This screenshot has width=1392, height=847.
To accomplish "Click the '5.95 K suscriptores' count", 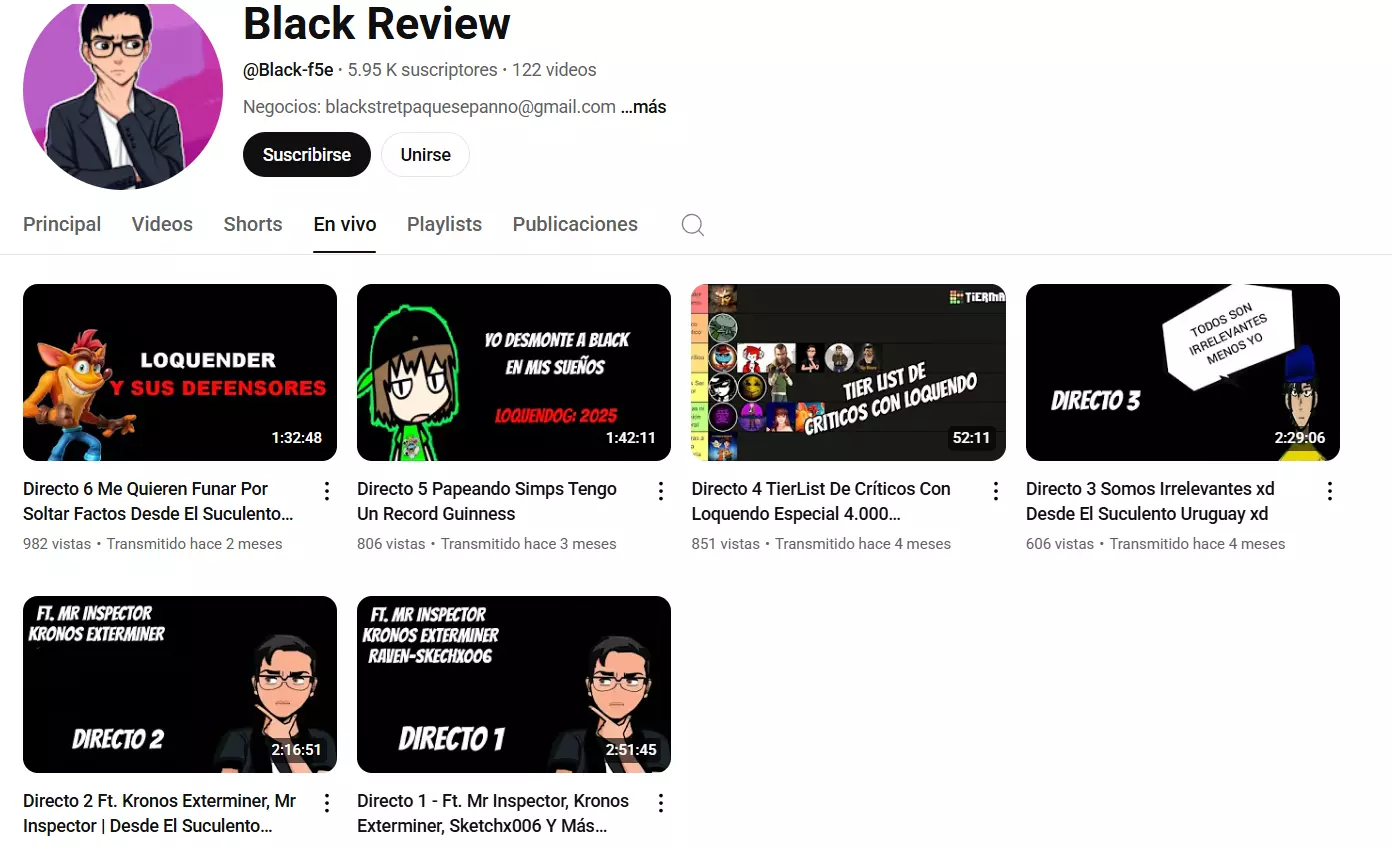I will (x=423, y=70).
